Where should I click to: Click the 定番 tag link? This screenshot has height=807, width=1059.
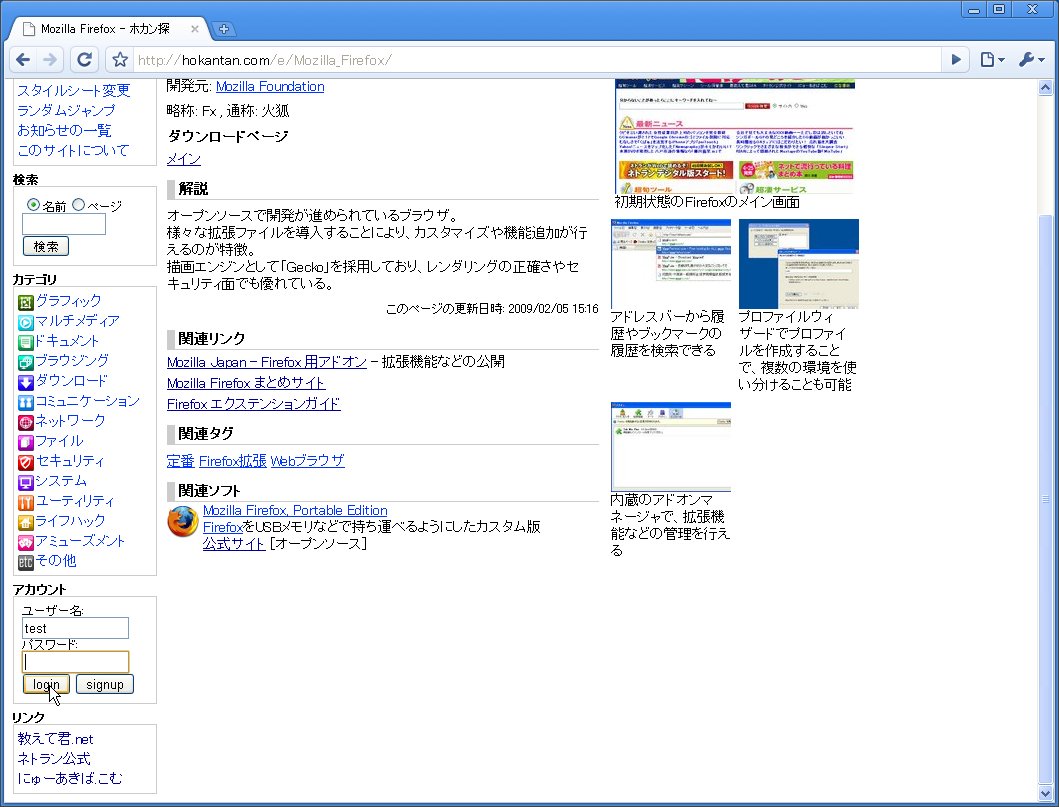[x=180, y=461]
